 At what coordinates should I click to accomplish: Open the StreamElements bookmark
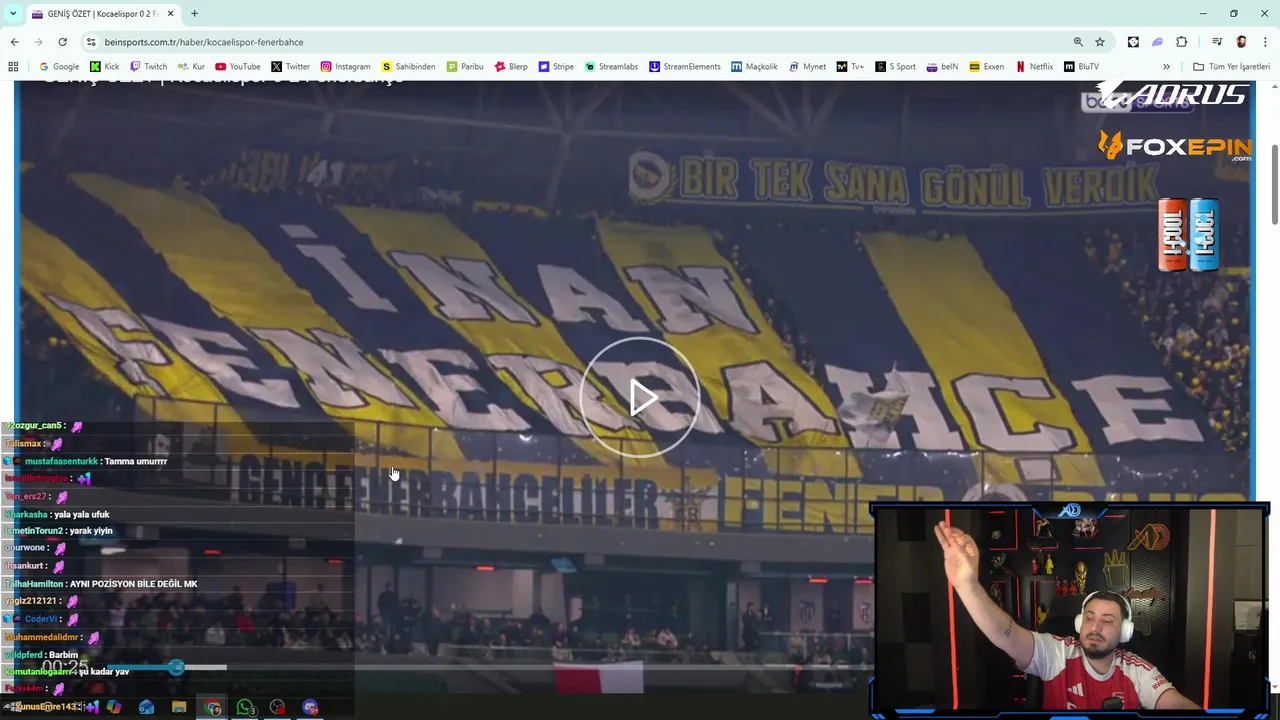684,67
